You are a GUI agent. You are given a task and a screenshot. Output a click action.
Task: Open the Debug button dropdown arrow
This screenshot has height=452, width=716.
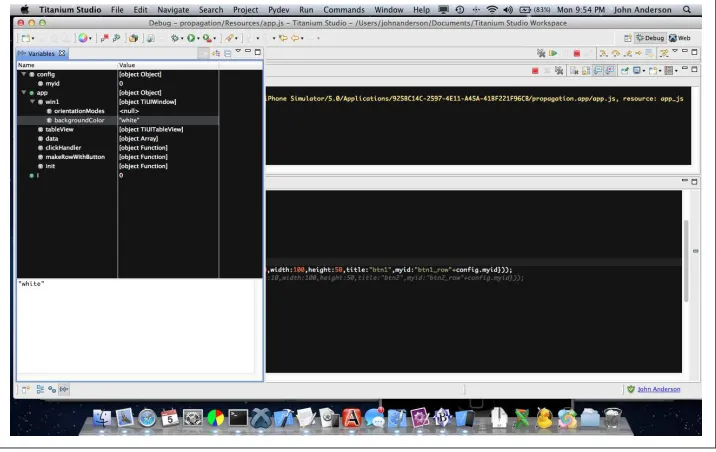pyautogui.click(x=182, y=39)
